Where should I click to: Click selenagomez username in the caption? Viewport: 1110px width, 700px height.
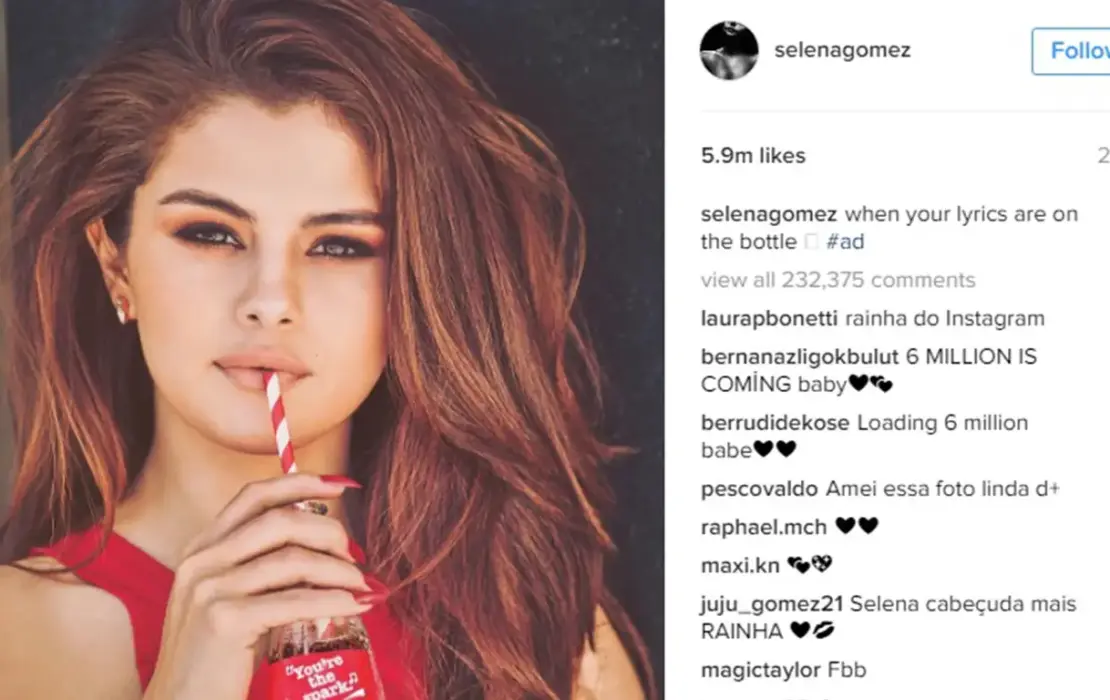coord(769,214)
